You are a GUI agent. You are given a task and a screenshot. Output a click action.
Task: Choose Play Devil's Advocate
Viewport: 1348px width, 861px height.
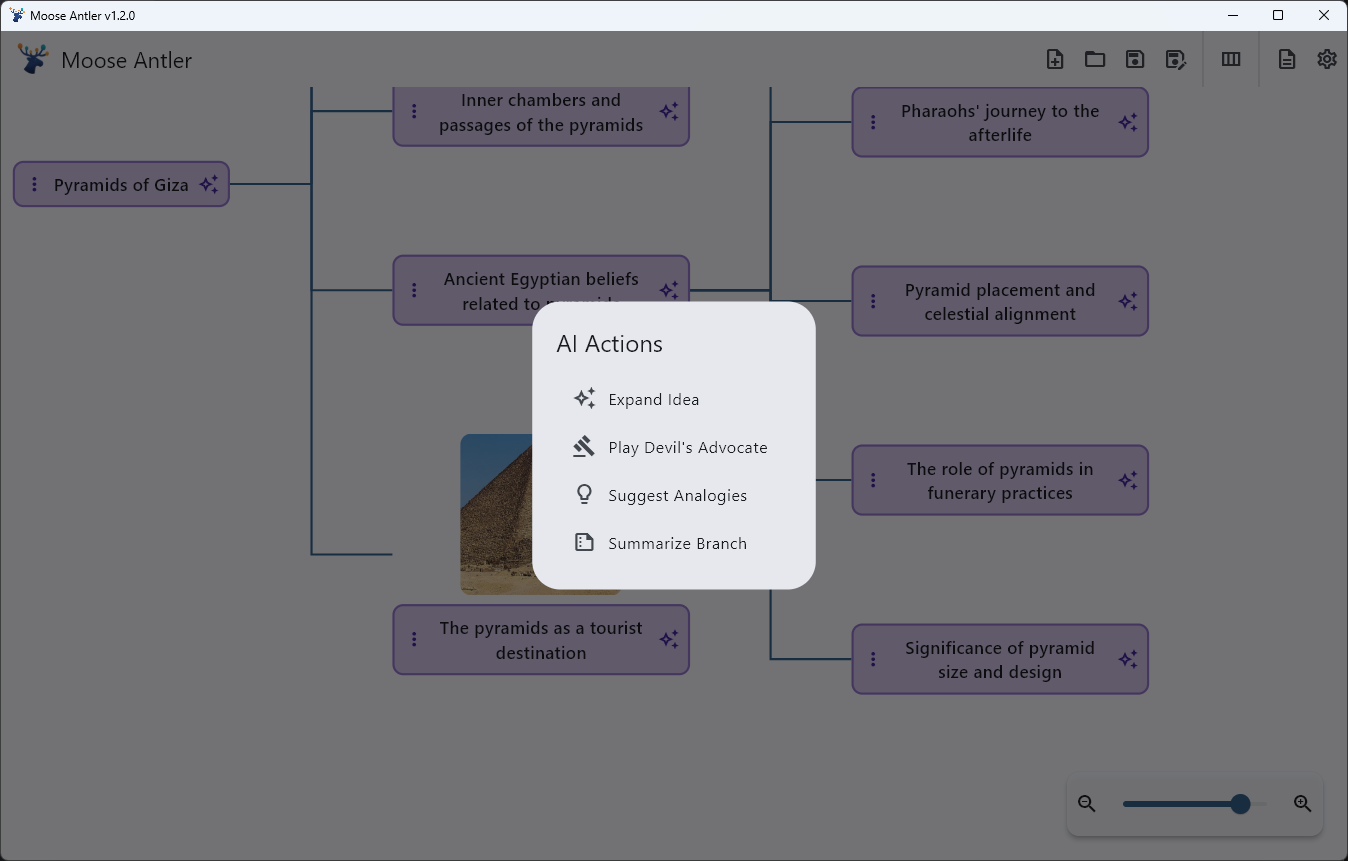673,447
